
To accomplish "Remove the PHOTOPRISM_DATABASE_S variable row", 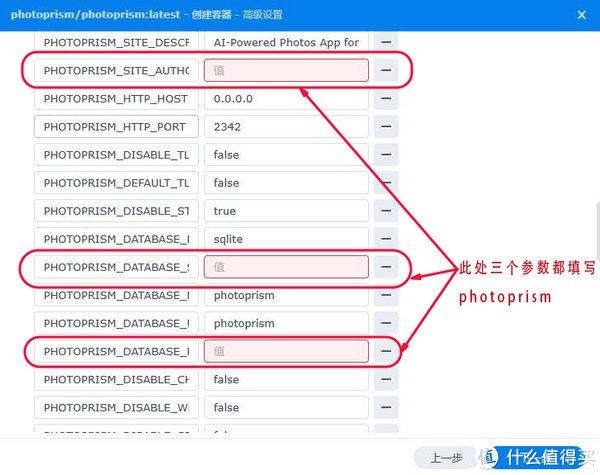I will point(386,267).
